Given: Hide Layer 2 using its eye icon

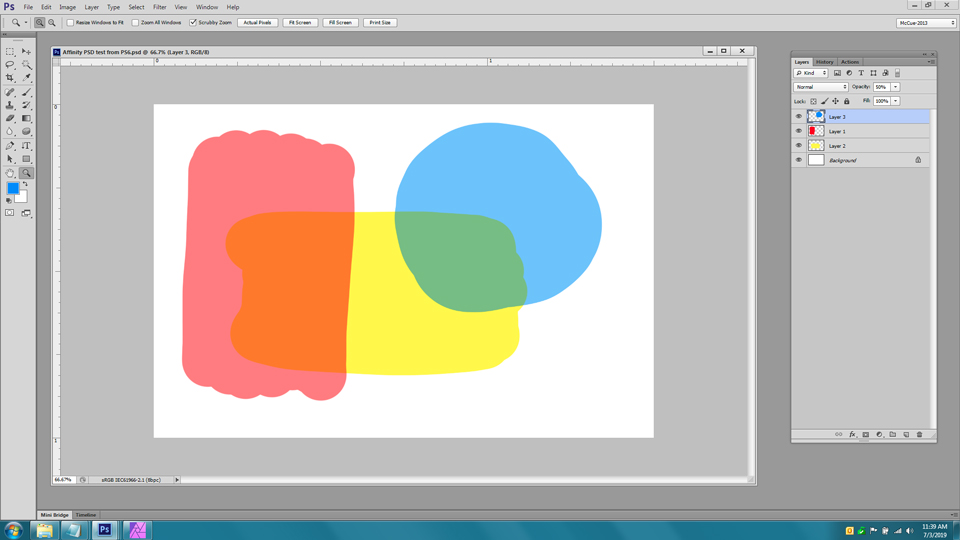Looking at the screenshot, I should [x=799, y=146].
